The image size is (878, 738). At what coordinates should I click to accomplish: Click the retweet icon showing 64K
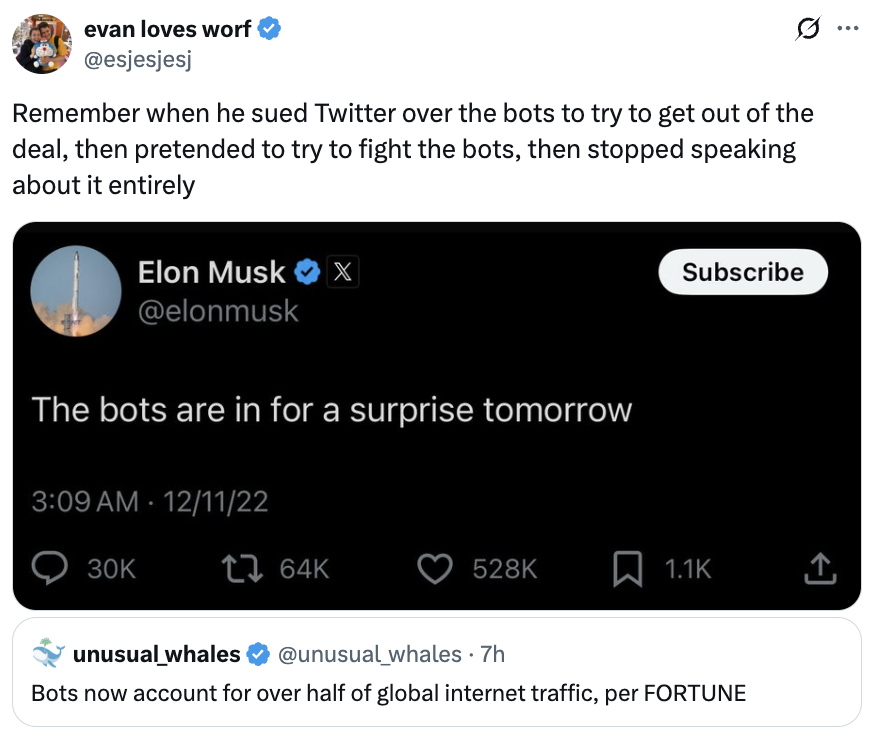click(x=242, y=568)
